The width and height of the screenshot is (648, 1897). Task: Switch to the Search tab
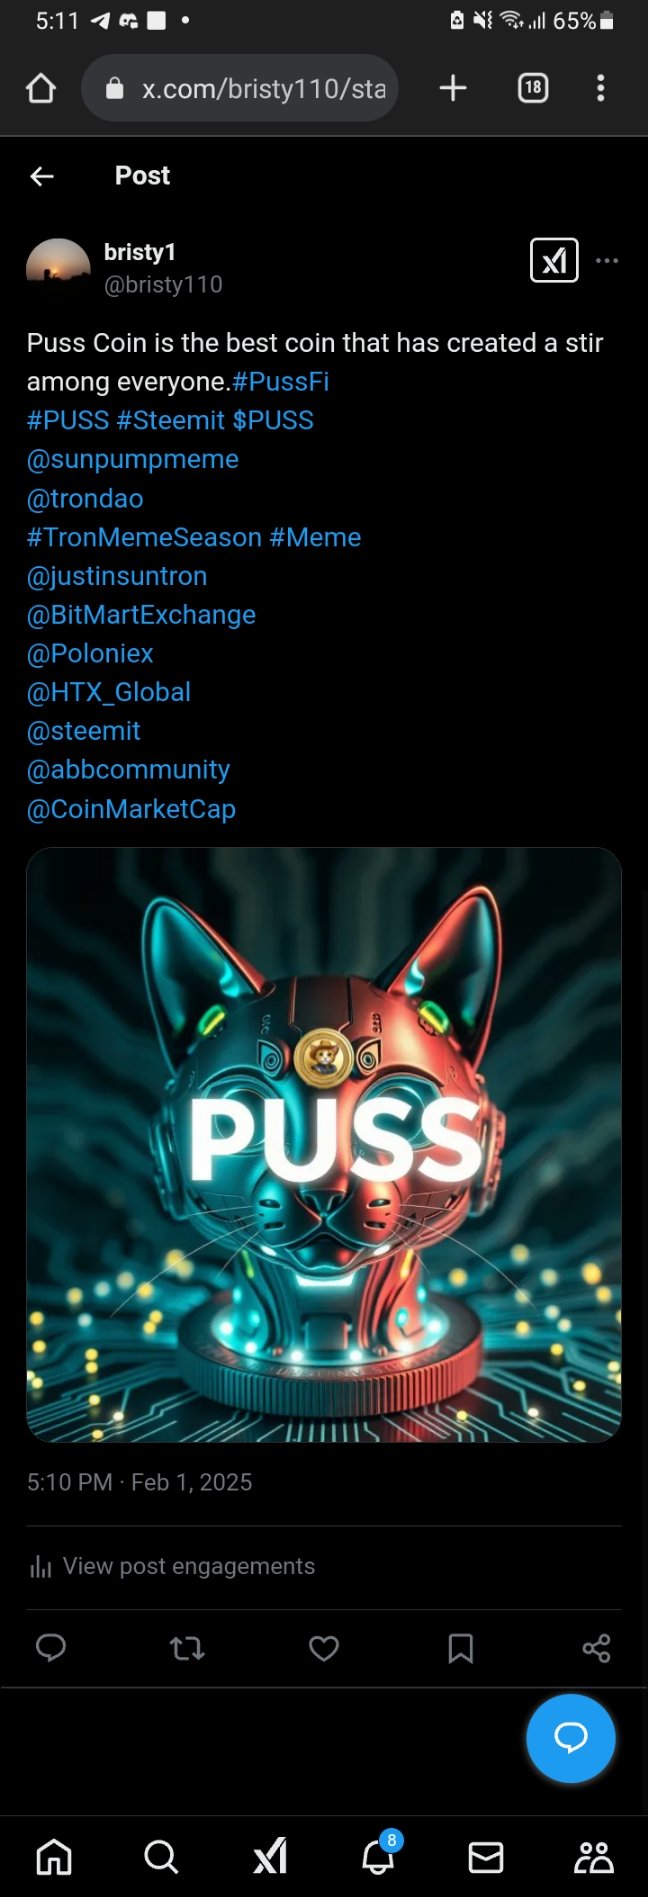tap(161, 1857)
